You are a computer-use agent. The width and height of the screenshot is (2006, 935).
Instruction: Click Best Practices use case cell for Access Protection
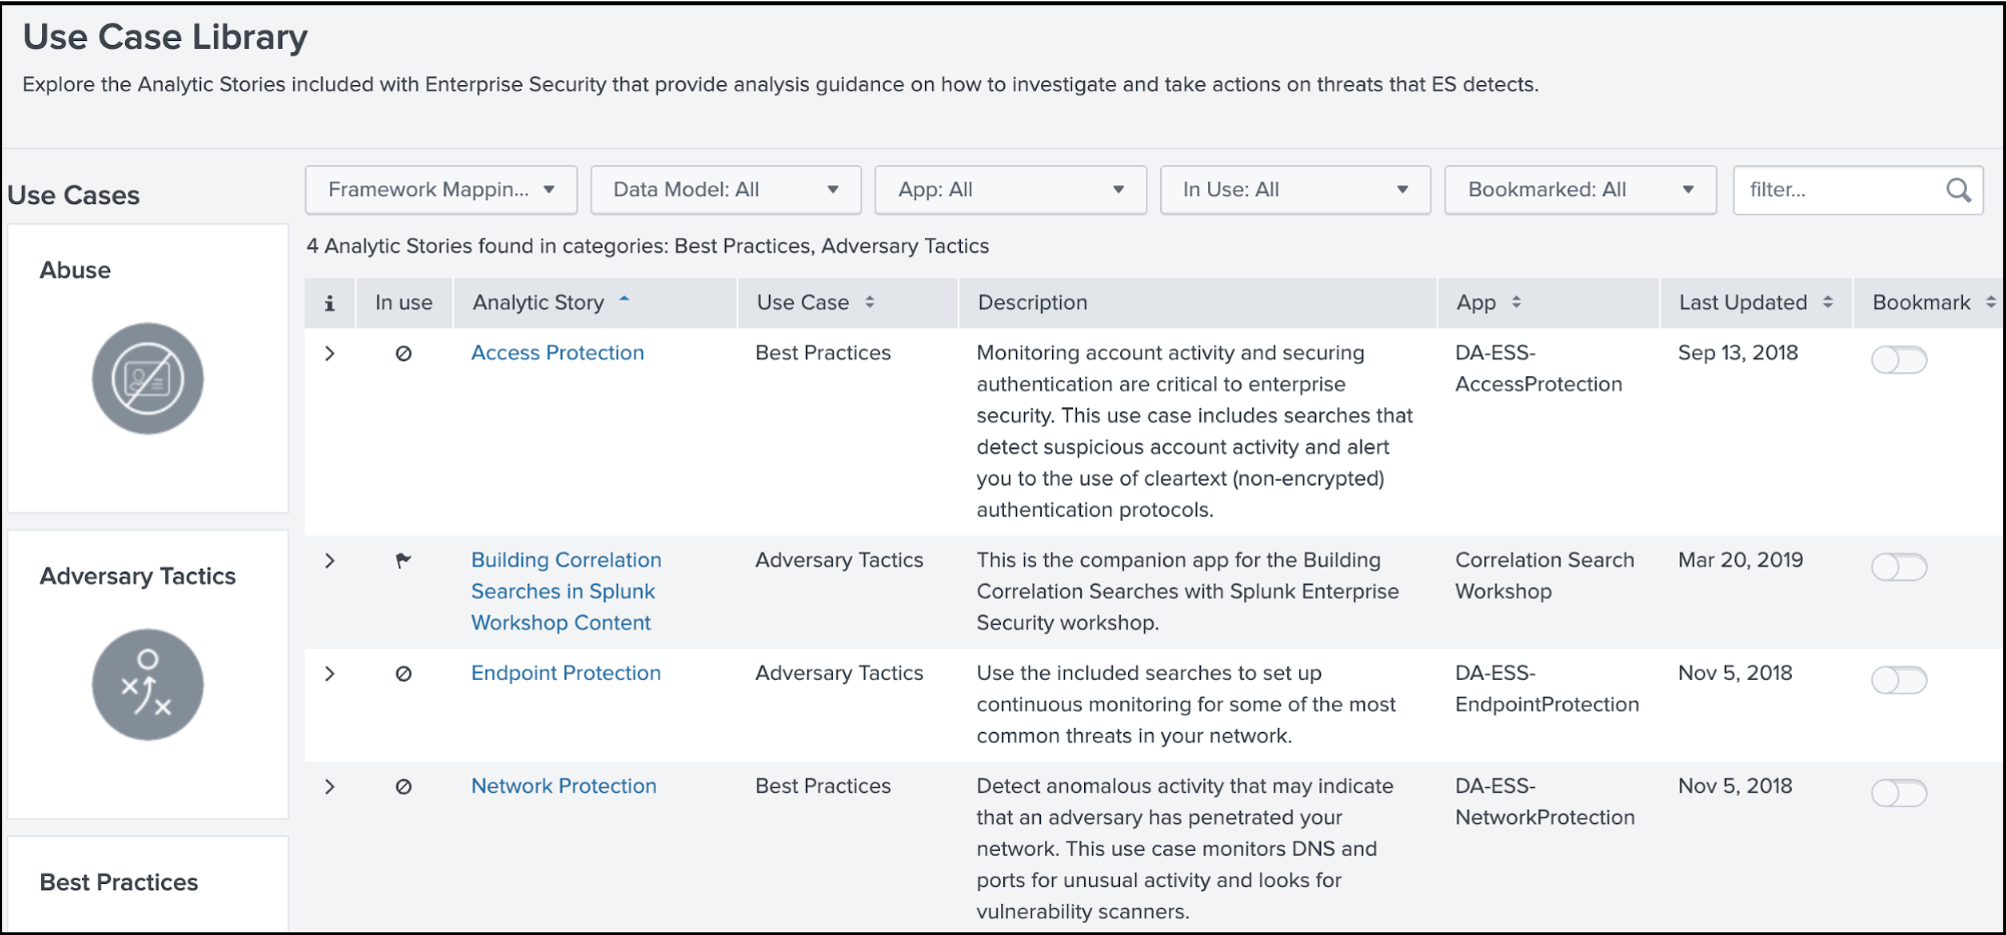(823, 353)
